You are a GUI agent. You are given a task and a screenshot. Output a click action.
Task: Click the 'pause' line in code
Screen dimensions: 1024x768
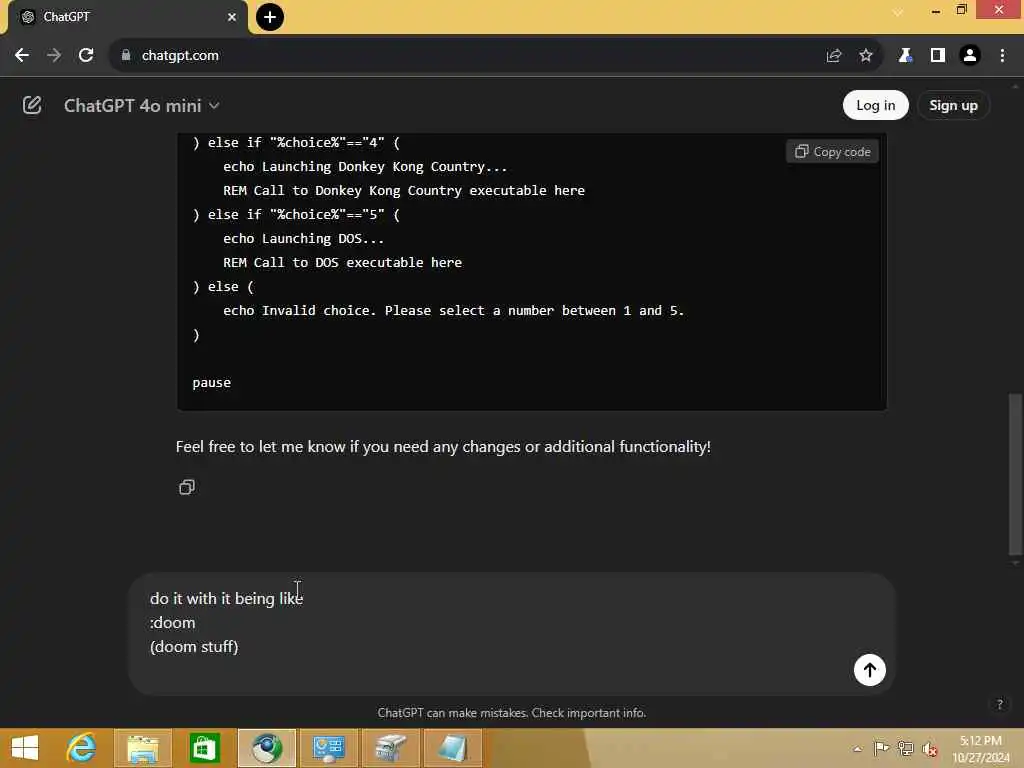212,383
